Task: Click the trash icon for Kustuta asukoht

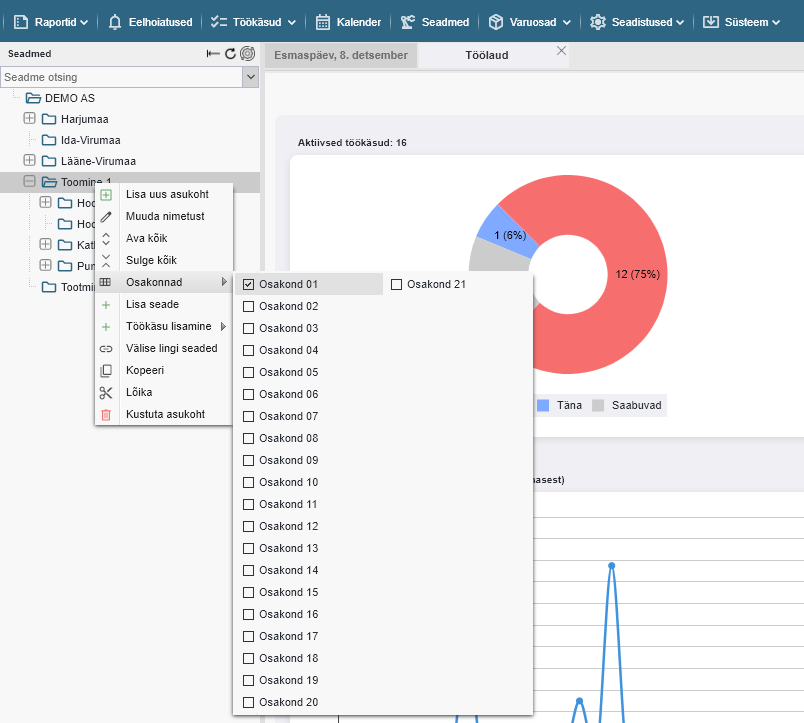Action: point(106,414)
